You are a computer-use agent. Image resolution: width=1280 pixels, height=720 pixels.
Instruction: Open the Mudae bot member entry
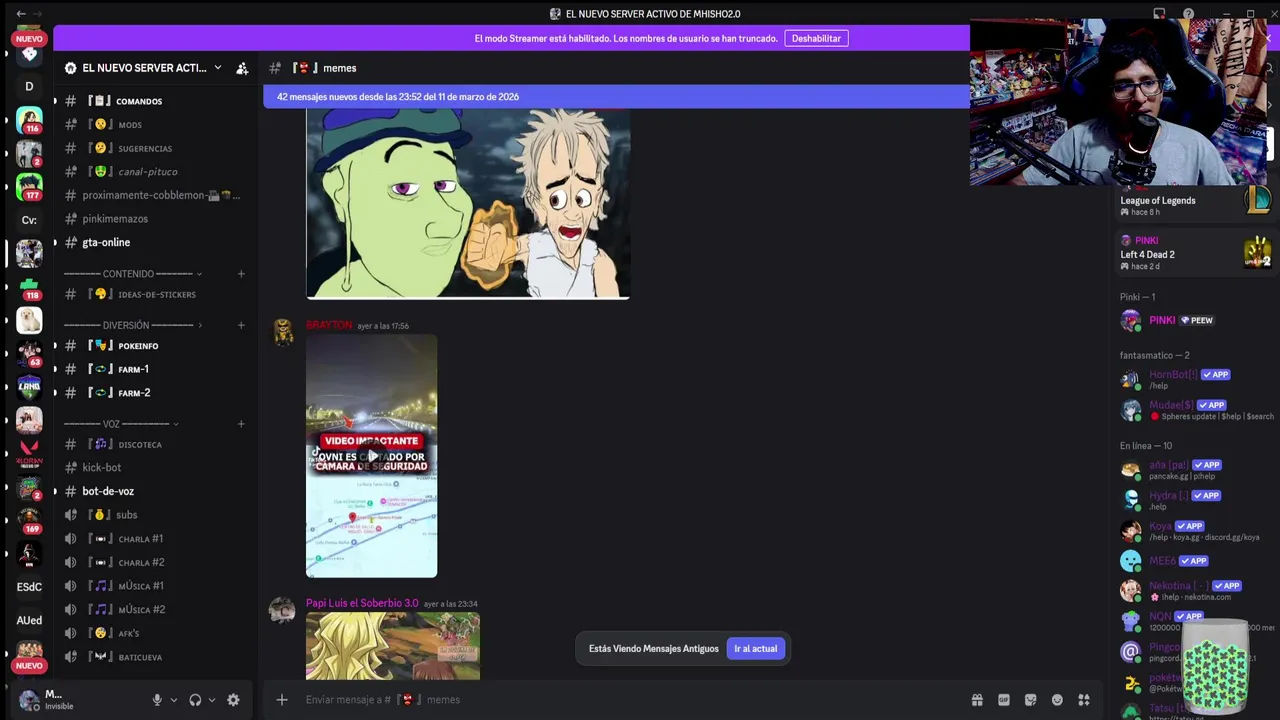1195,410
